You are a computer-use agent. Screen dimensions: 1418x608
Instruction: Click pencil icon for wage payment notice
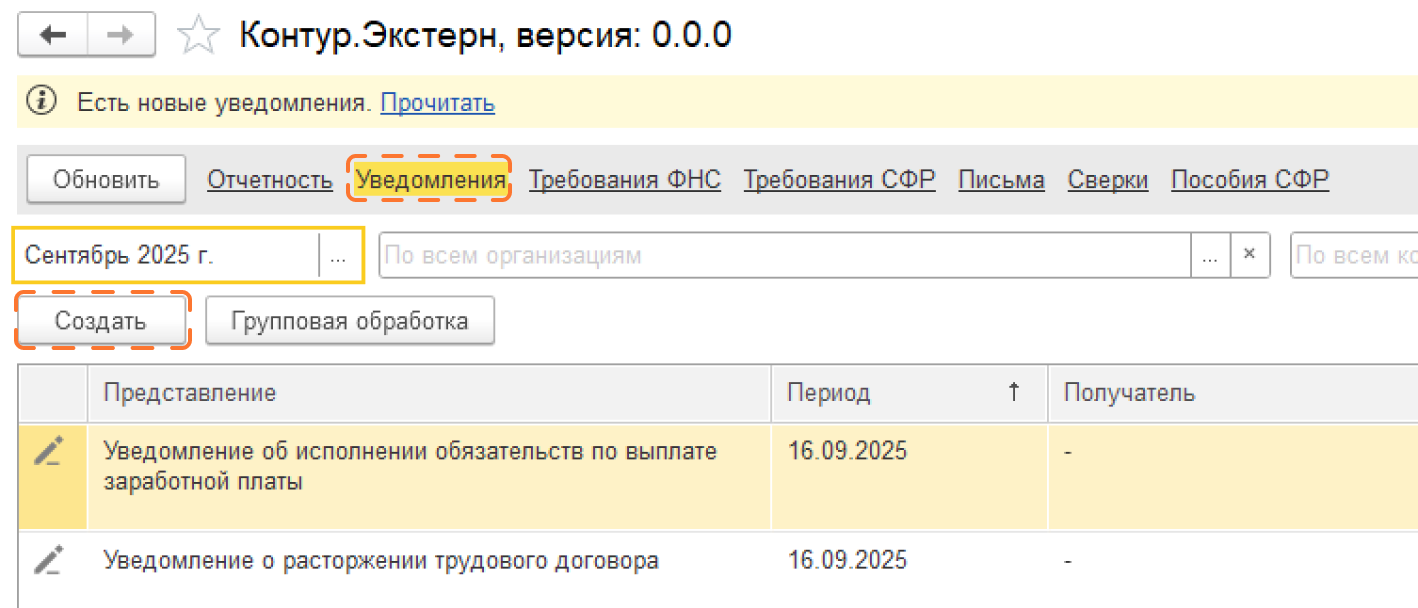coord(48,451)
